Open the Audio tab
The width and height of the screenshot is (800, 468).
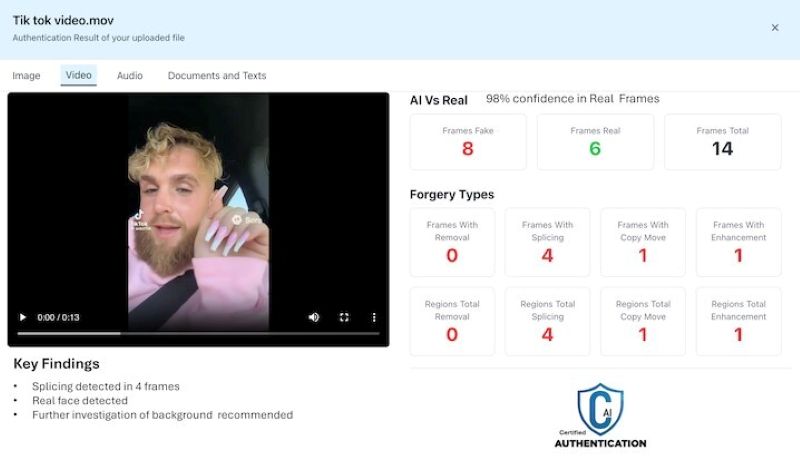pyautogui.click(x=130, y=76)
